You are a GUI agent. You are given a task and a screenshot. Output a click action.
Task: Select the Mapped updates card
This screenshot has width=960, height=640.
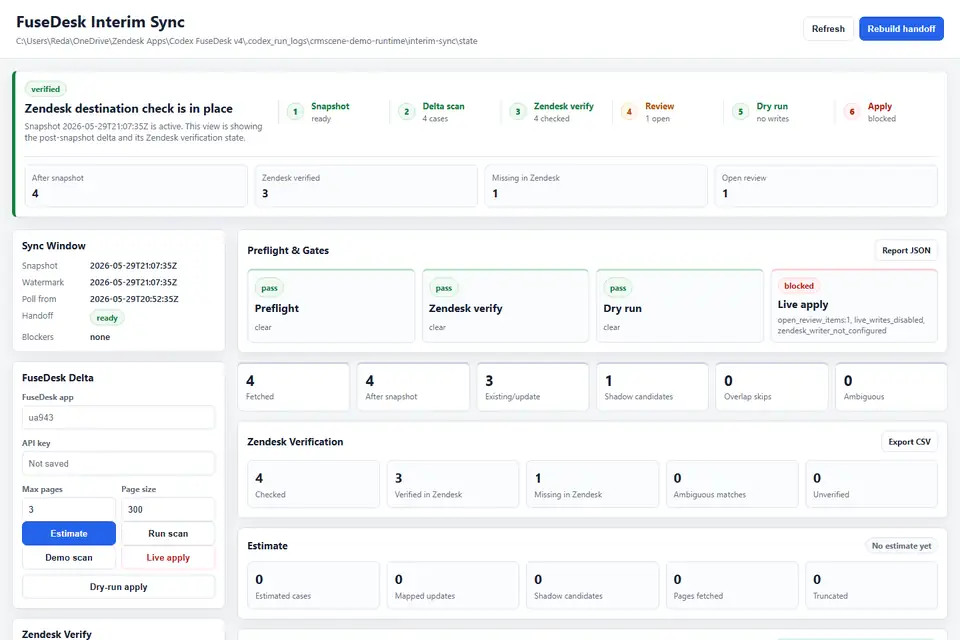[453, 585]
